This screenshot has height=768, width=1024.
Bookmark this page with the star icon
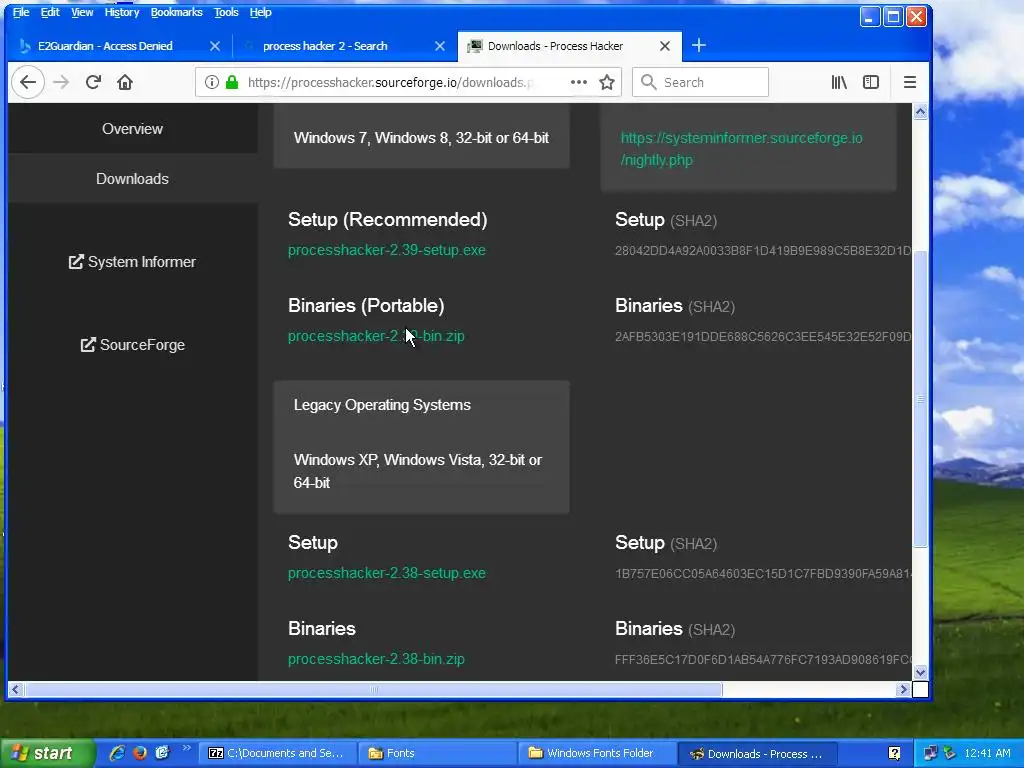[607, 82]
